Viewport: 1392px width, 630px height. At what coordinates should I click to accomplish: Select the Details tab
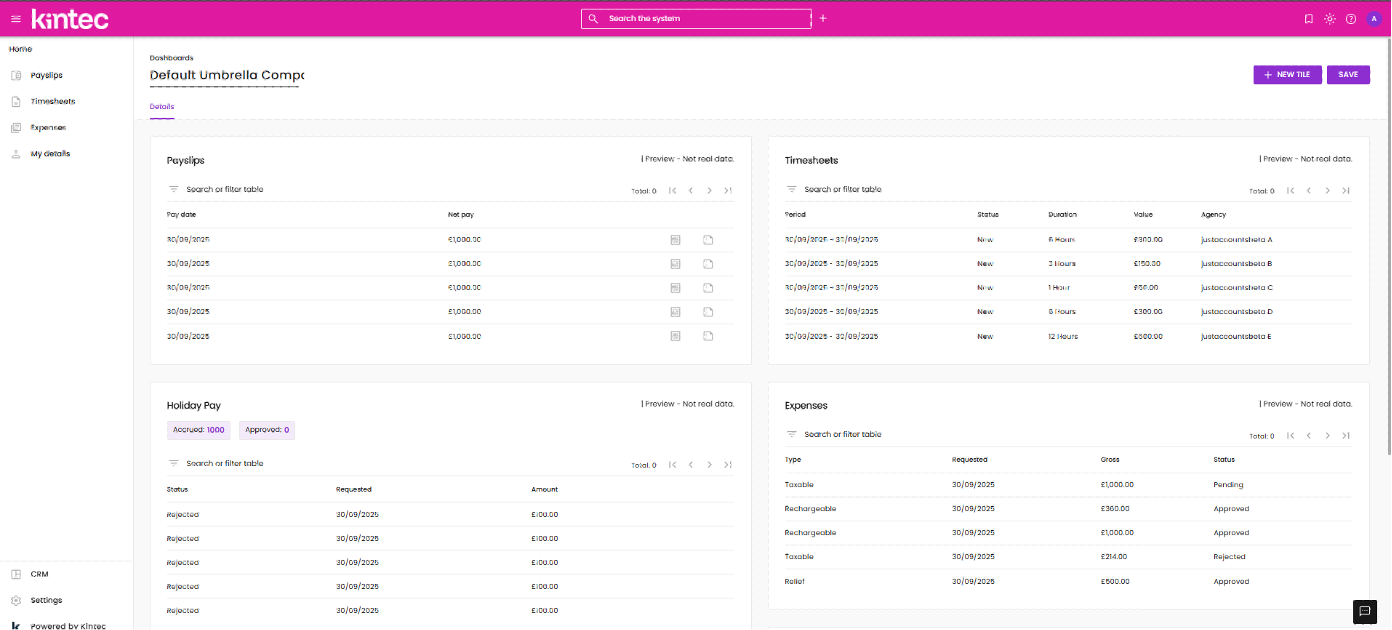[x=162, y=106]
